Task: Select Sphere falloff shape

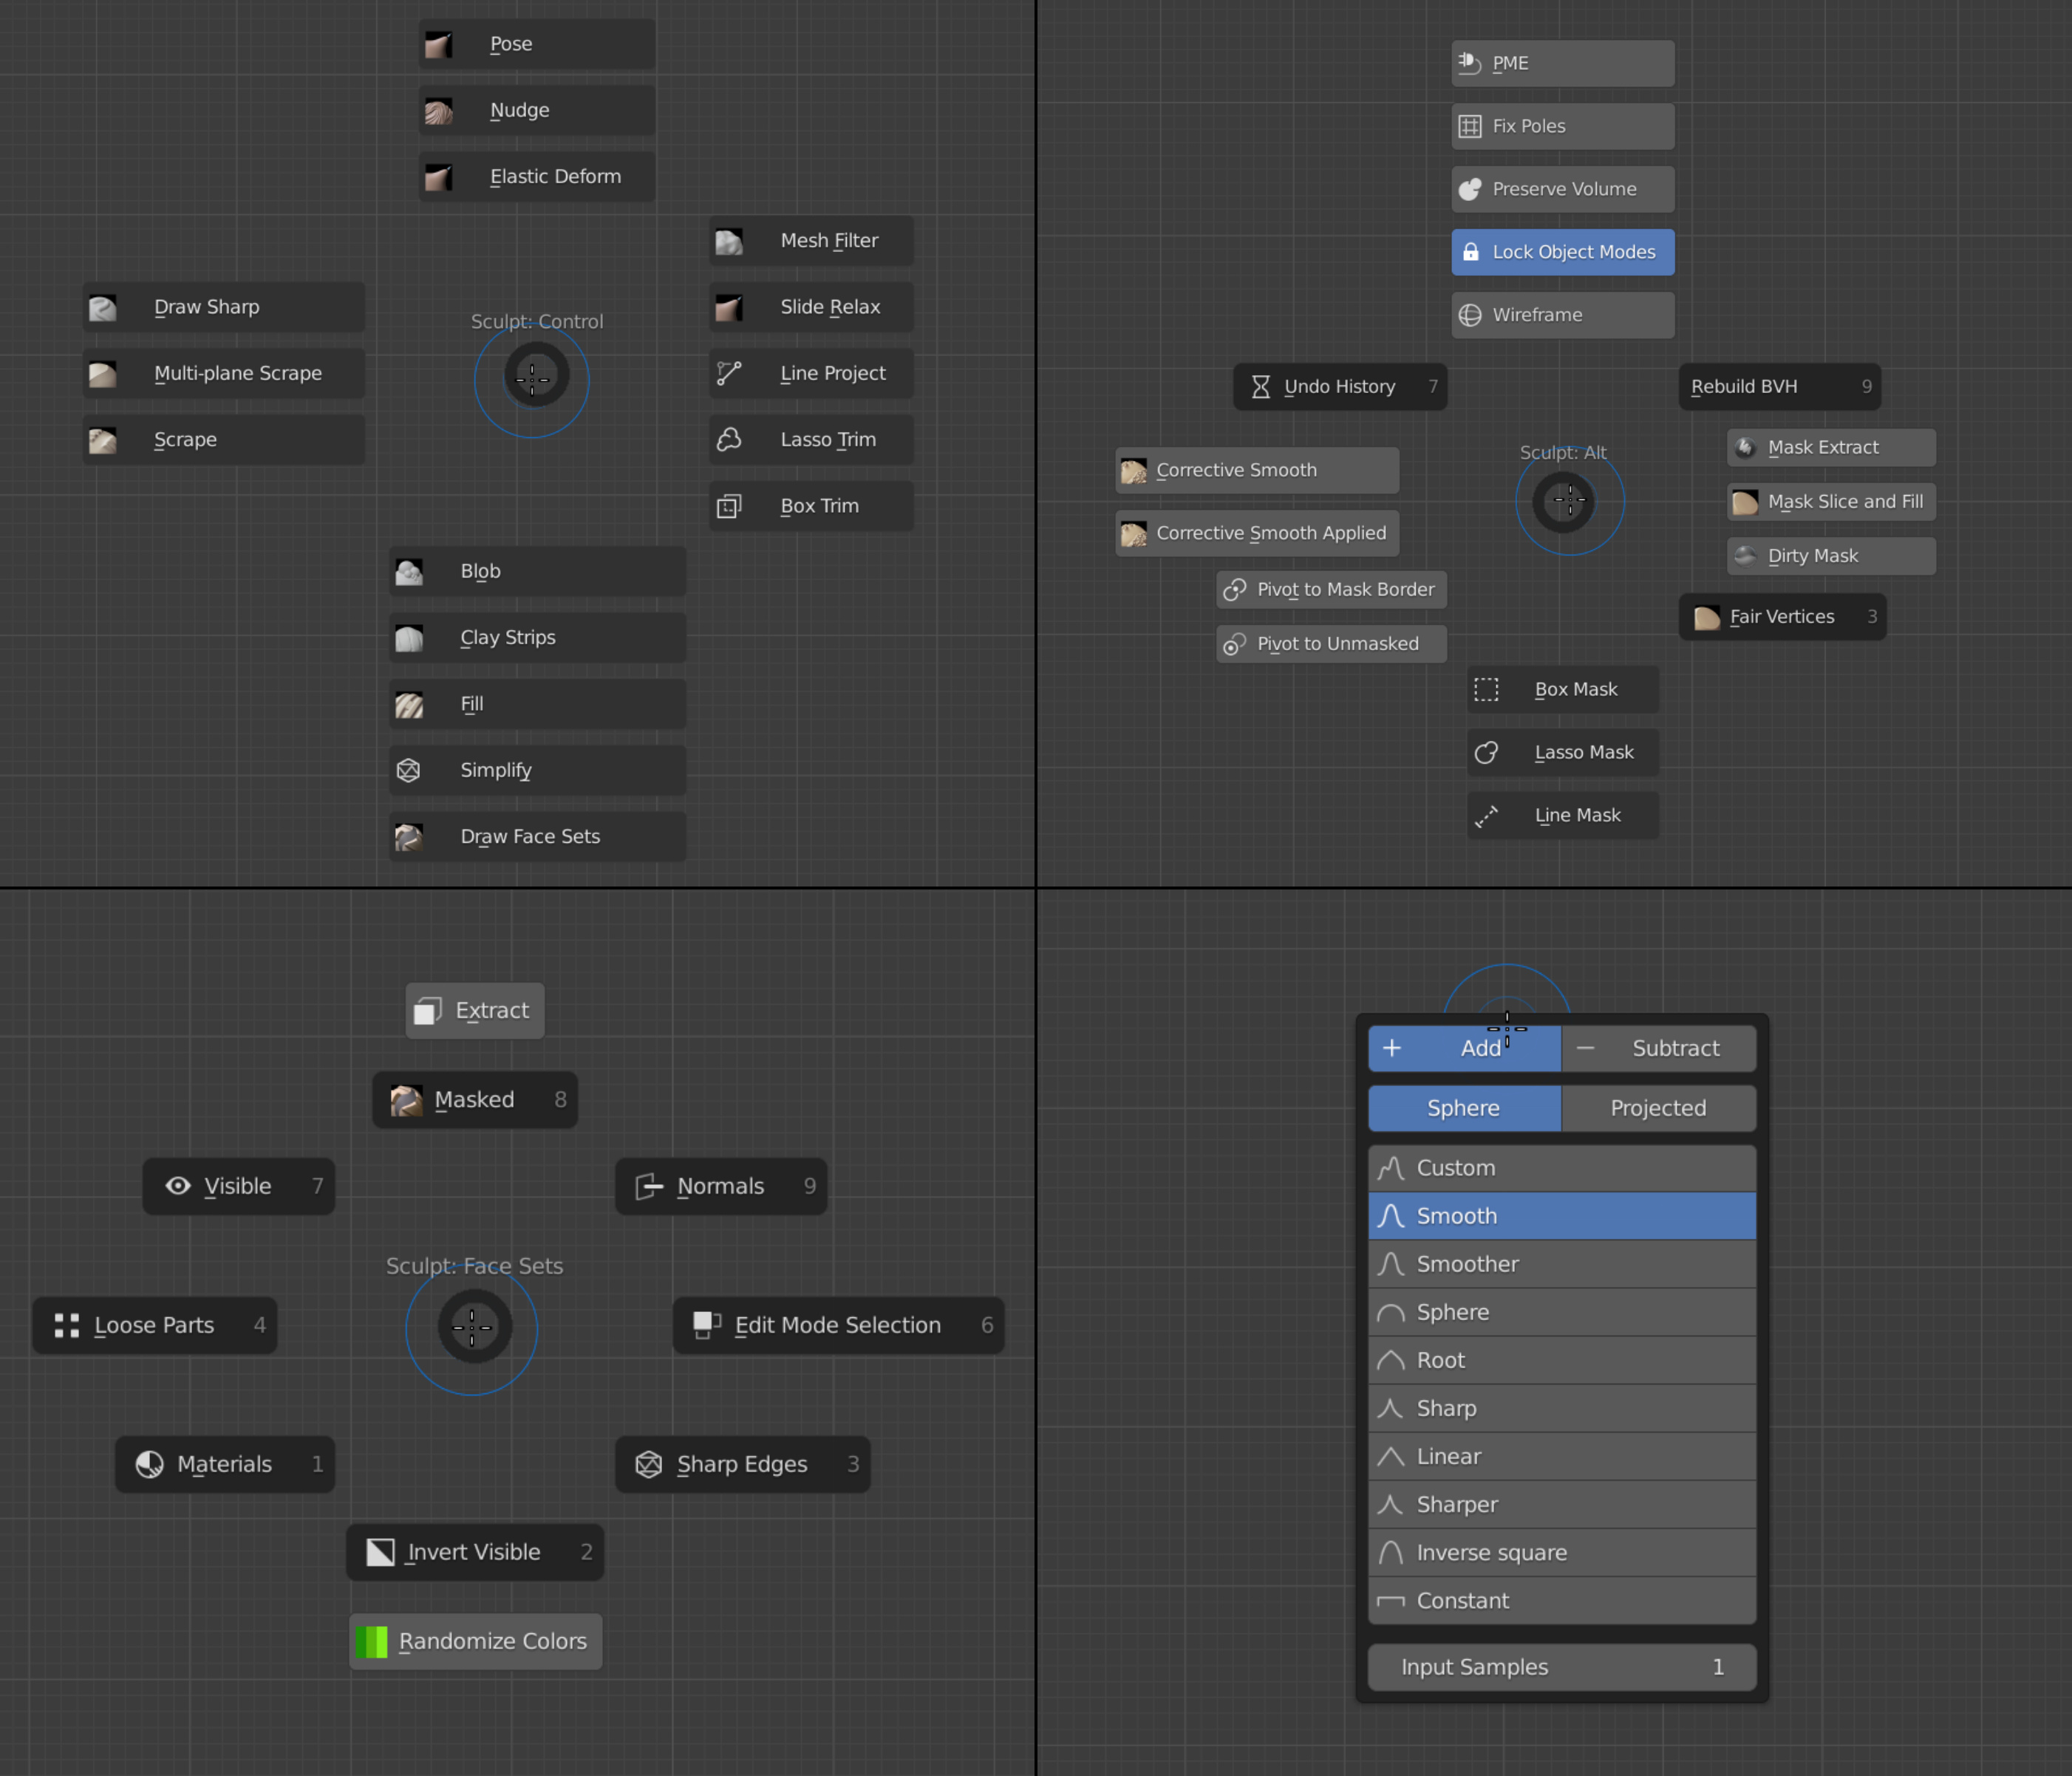Action: [x=1464, y=1108]
